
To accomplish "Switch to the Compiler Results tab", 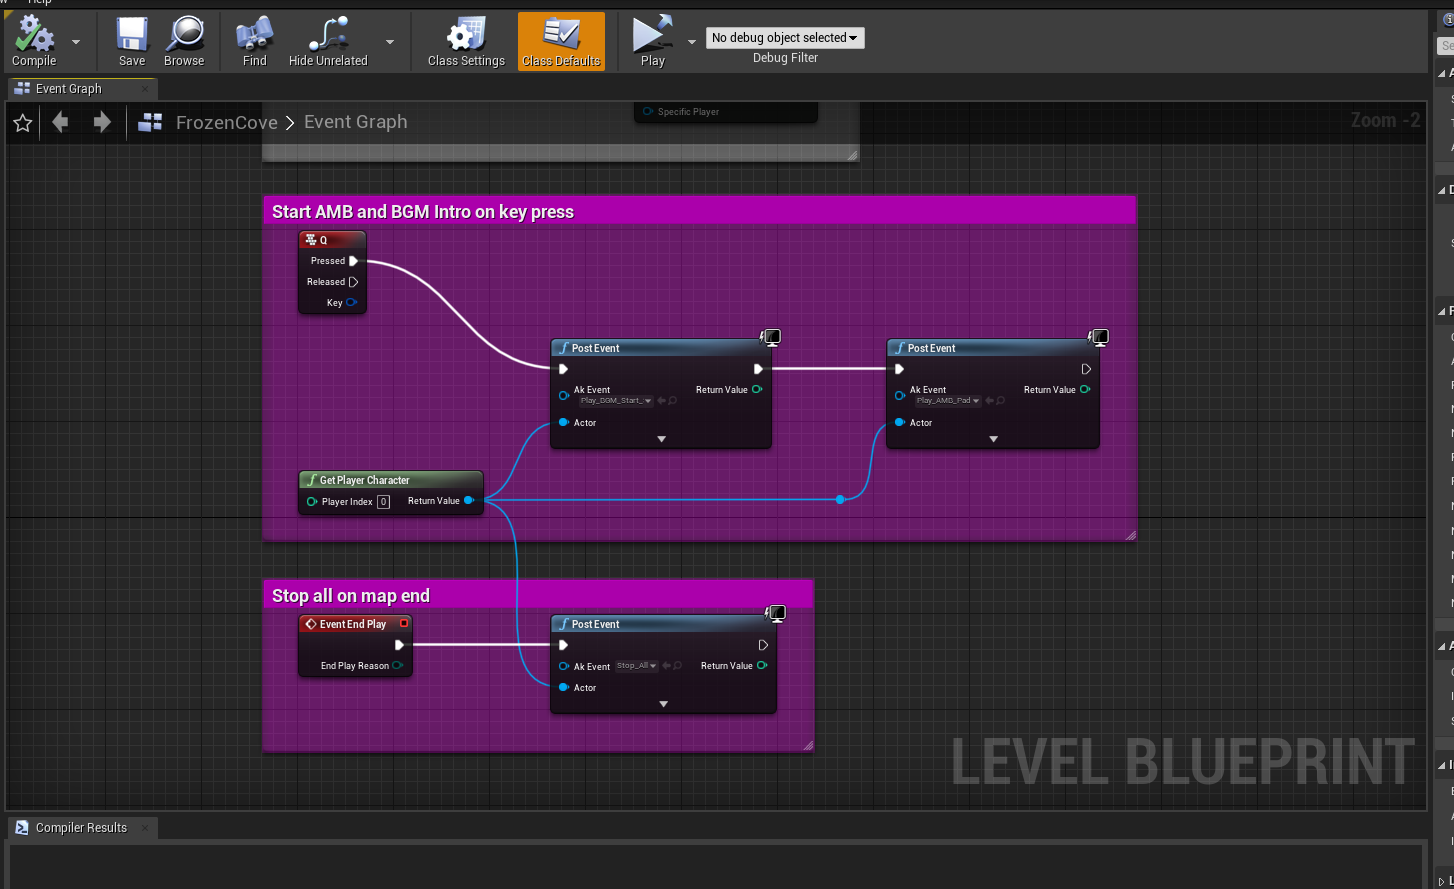I will click(81, 828).
